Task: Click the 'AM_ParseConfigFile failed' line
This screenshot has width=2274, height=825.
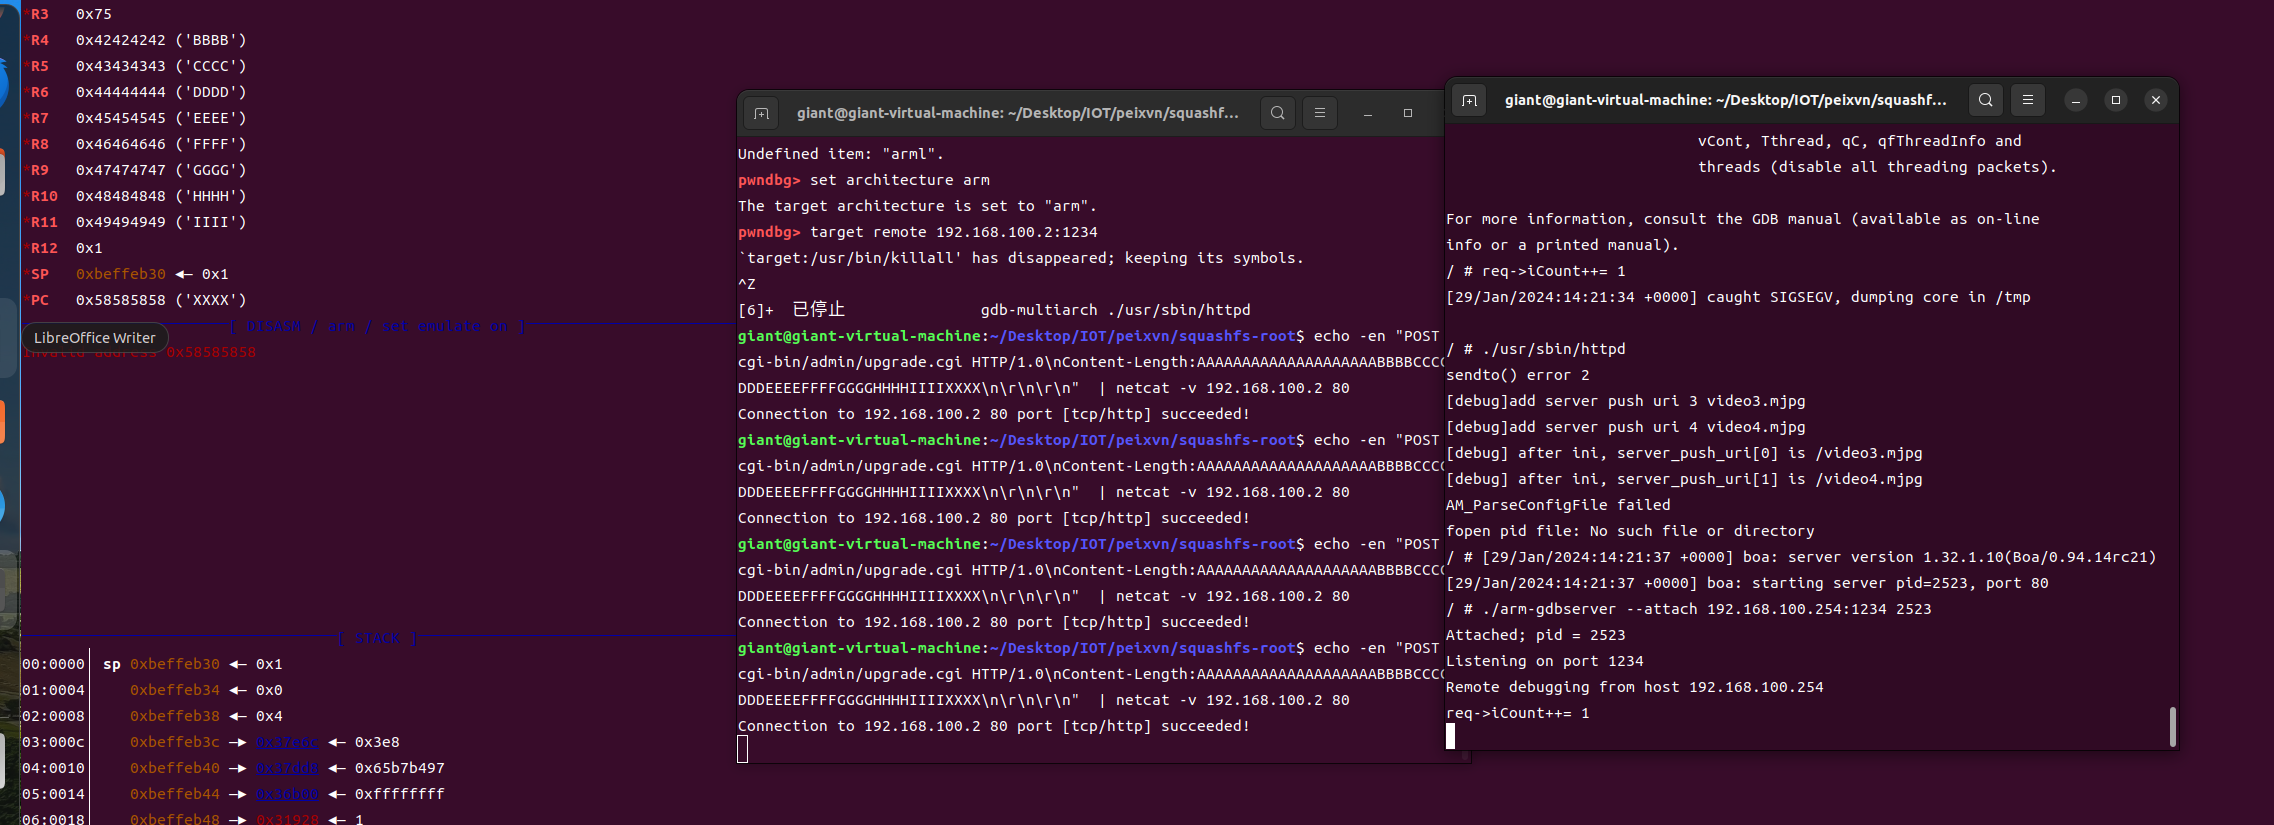Action: pos(1558,505)
